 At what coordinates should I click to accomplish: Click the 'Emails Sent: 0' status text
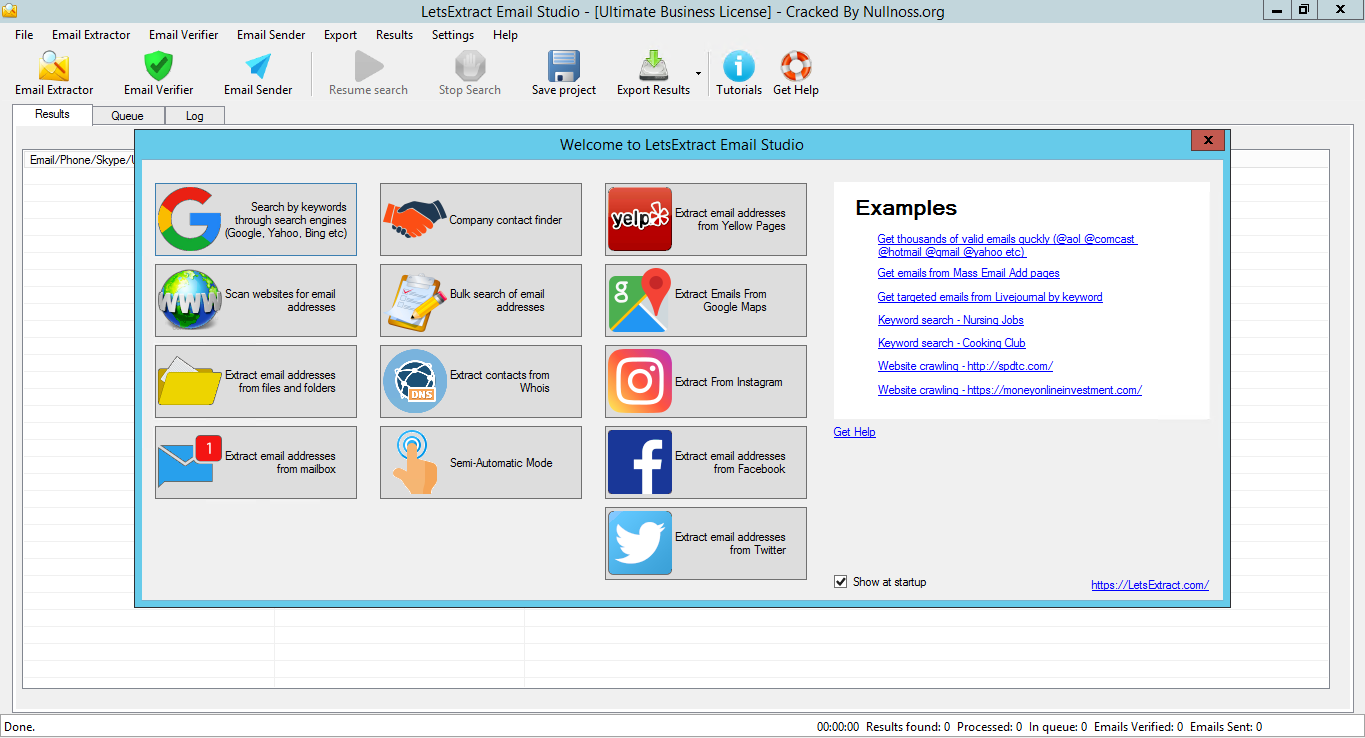point(1226,727)
